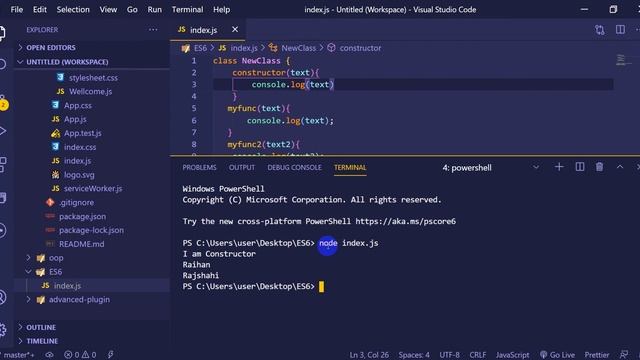Viewport: 640px width, 360px height.
Task: Open stylesheet.css in the explorer
Action: tap(93, 78)
